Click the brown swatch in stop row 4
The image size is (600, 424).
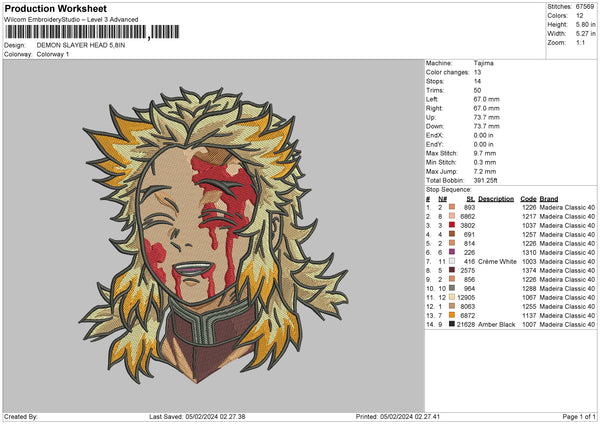pyautogui.click(x=452, y=234)
